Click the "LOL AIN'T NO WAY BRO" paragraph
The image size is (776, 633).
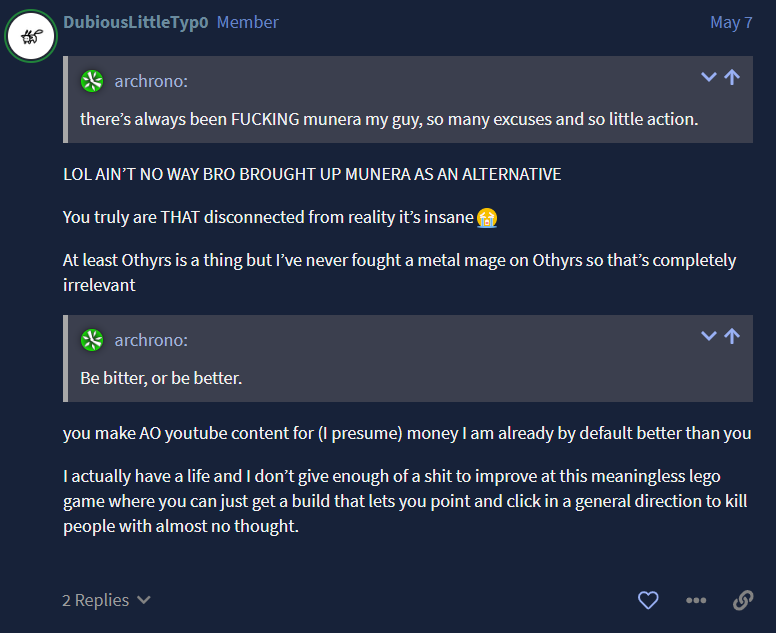312,174
